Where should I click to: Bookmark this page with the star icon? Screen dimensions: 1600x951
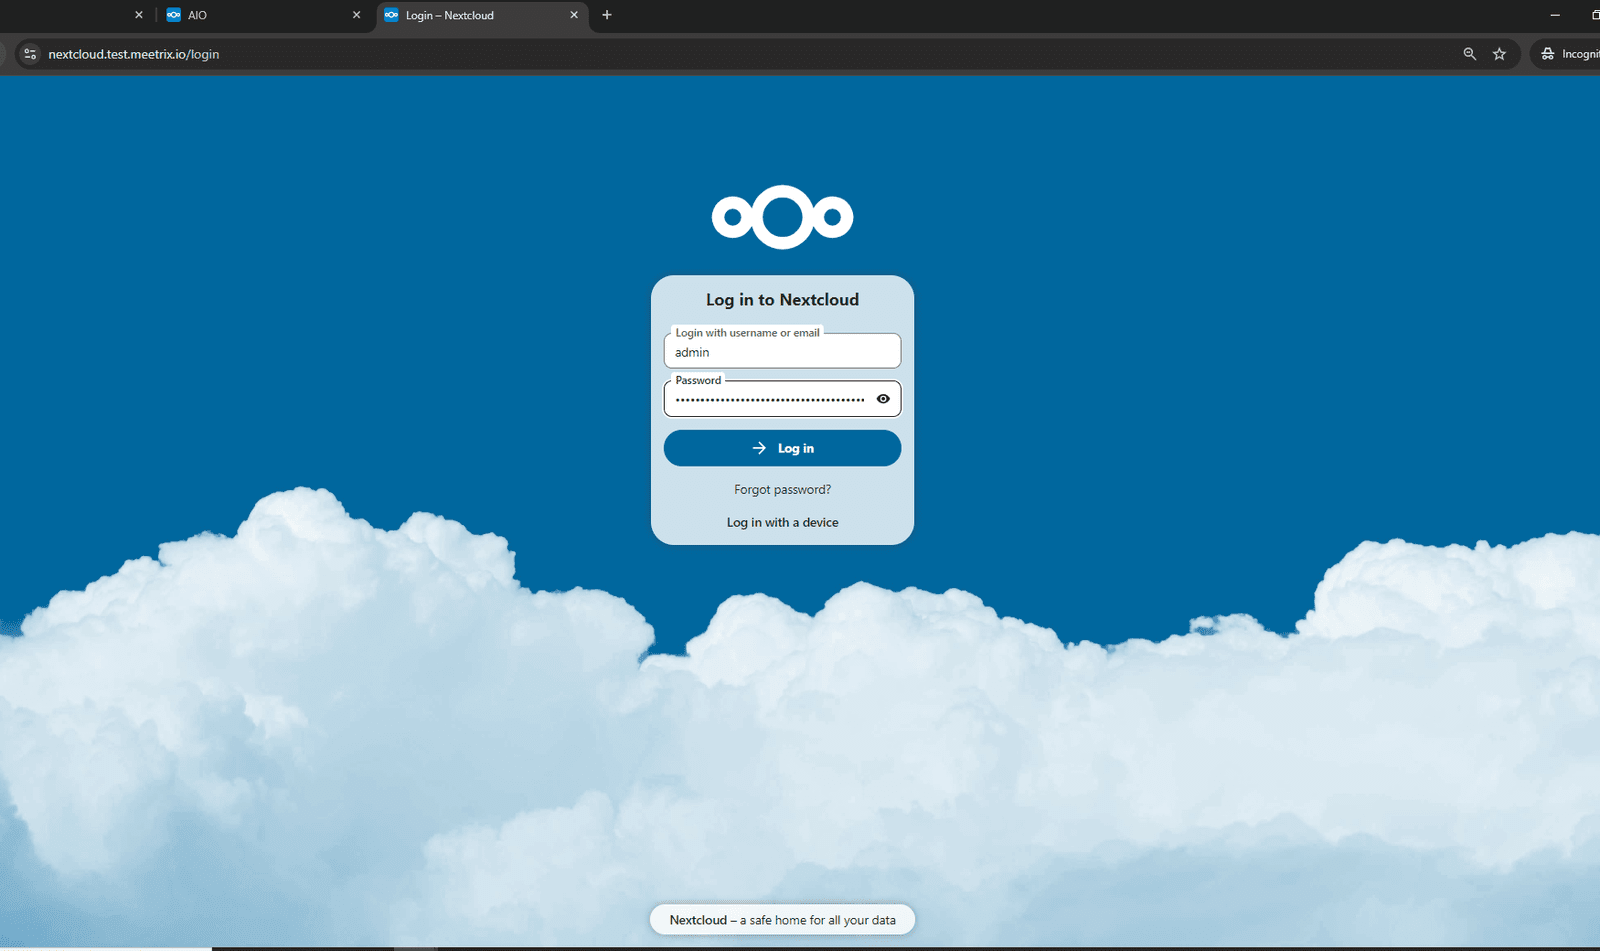[x=1499, y=54]
